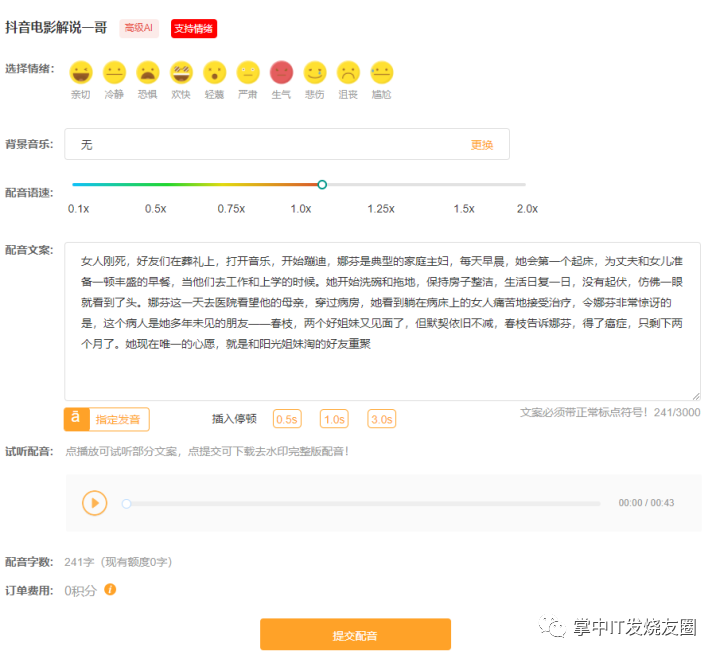The width and height of the screenshot is (720, 659).
Task: Click the 00:00 / 00:43 time display
Action: click(x=646, y=503)
